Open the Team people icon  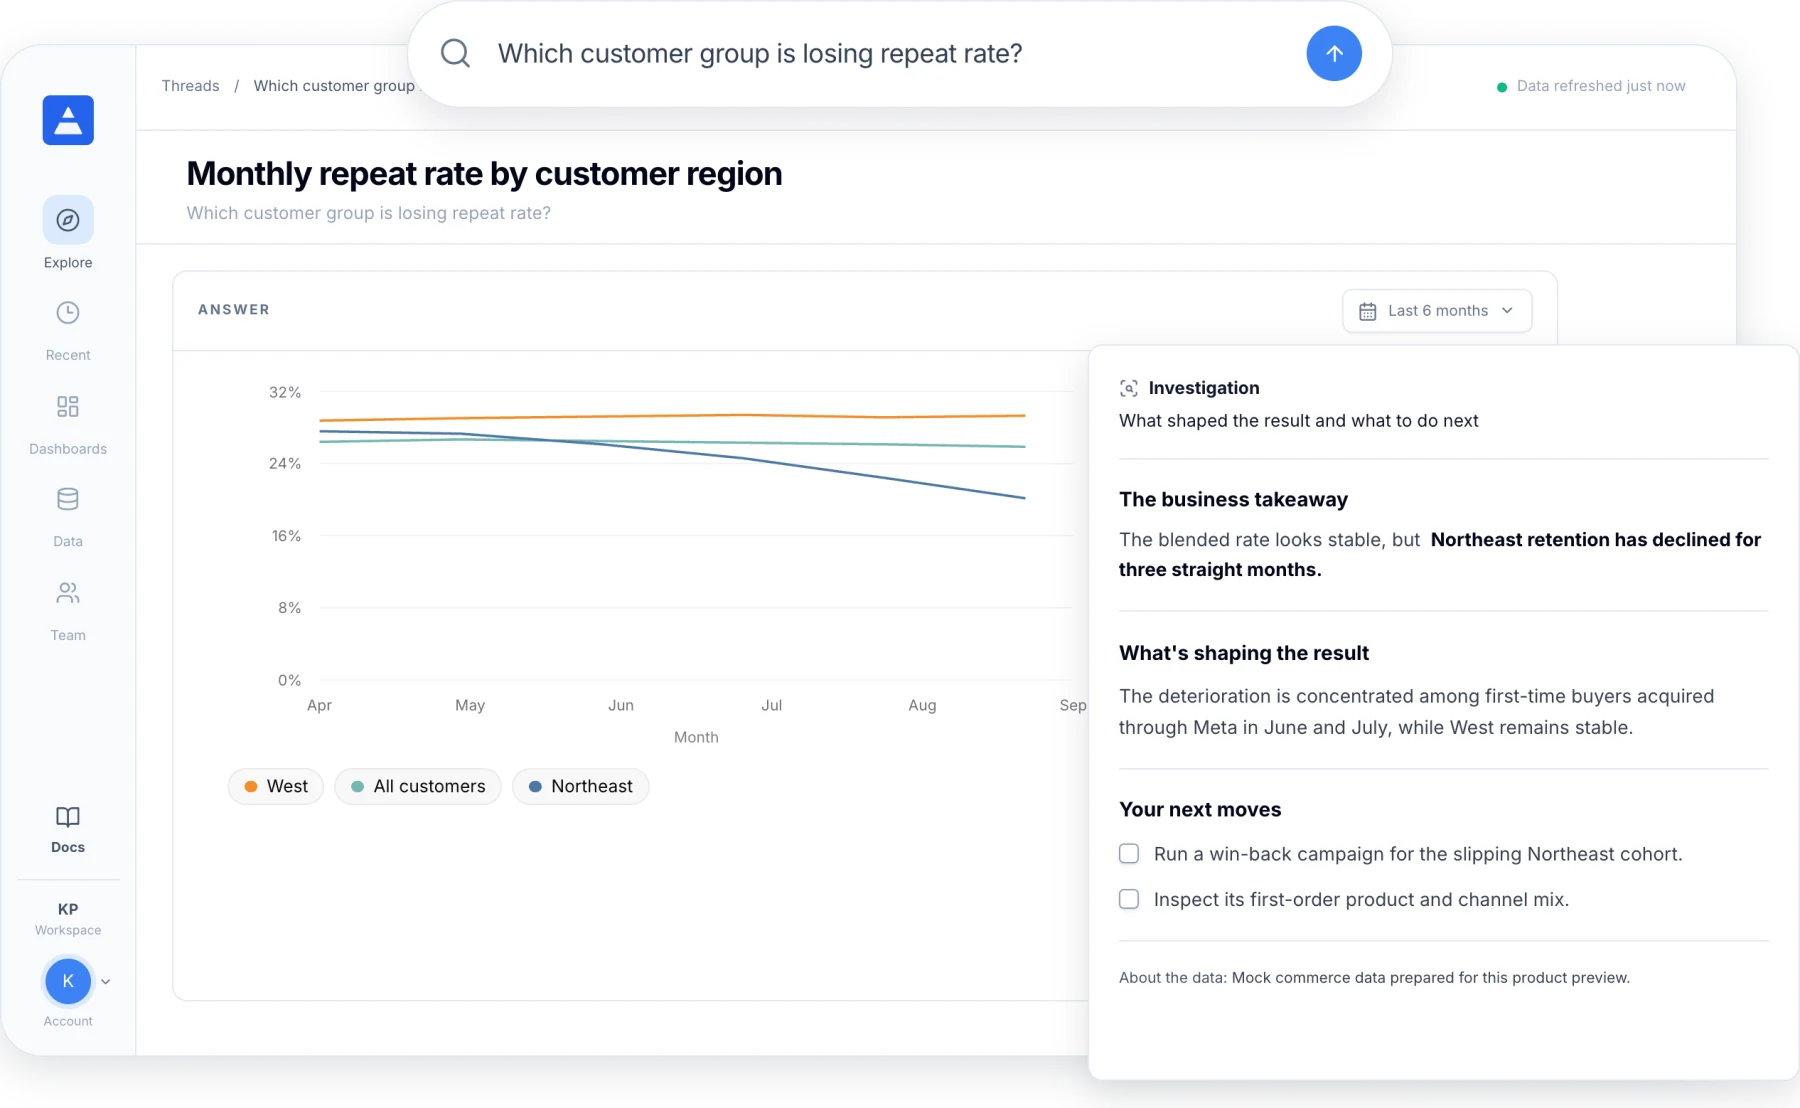point(68,593)
